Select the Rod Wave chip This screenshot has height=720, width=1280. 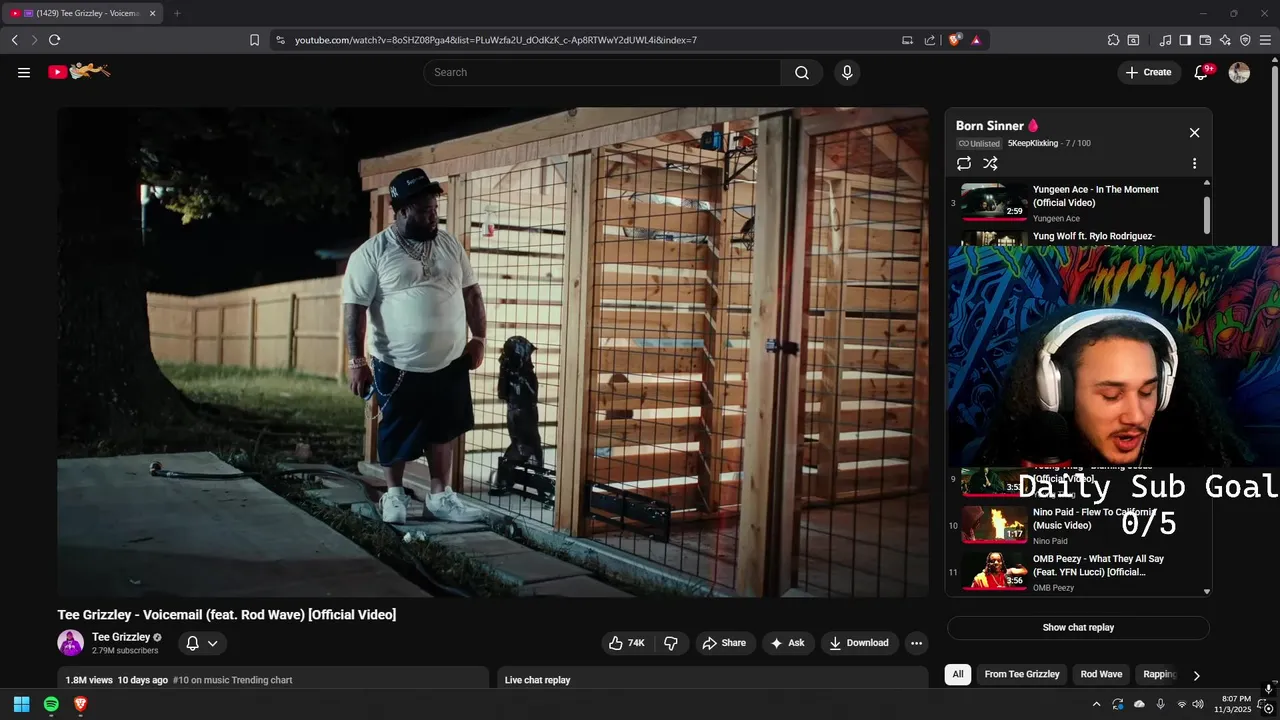click(1101, 674)
